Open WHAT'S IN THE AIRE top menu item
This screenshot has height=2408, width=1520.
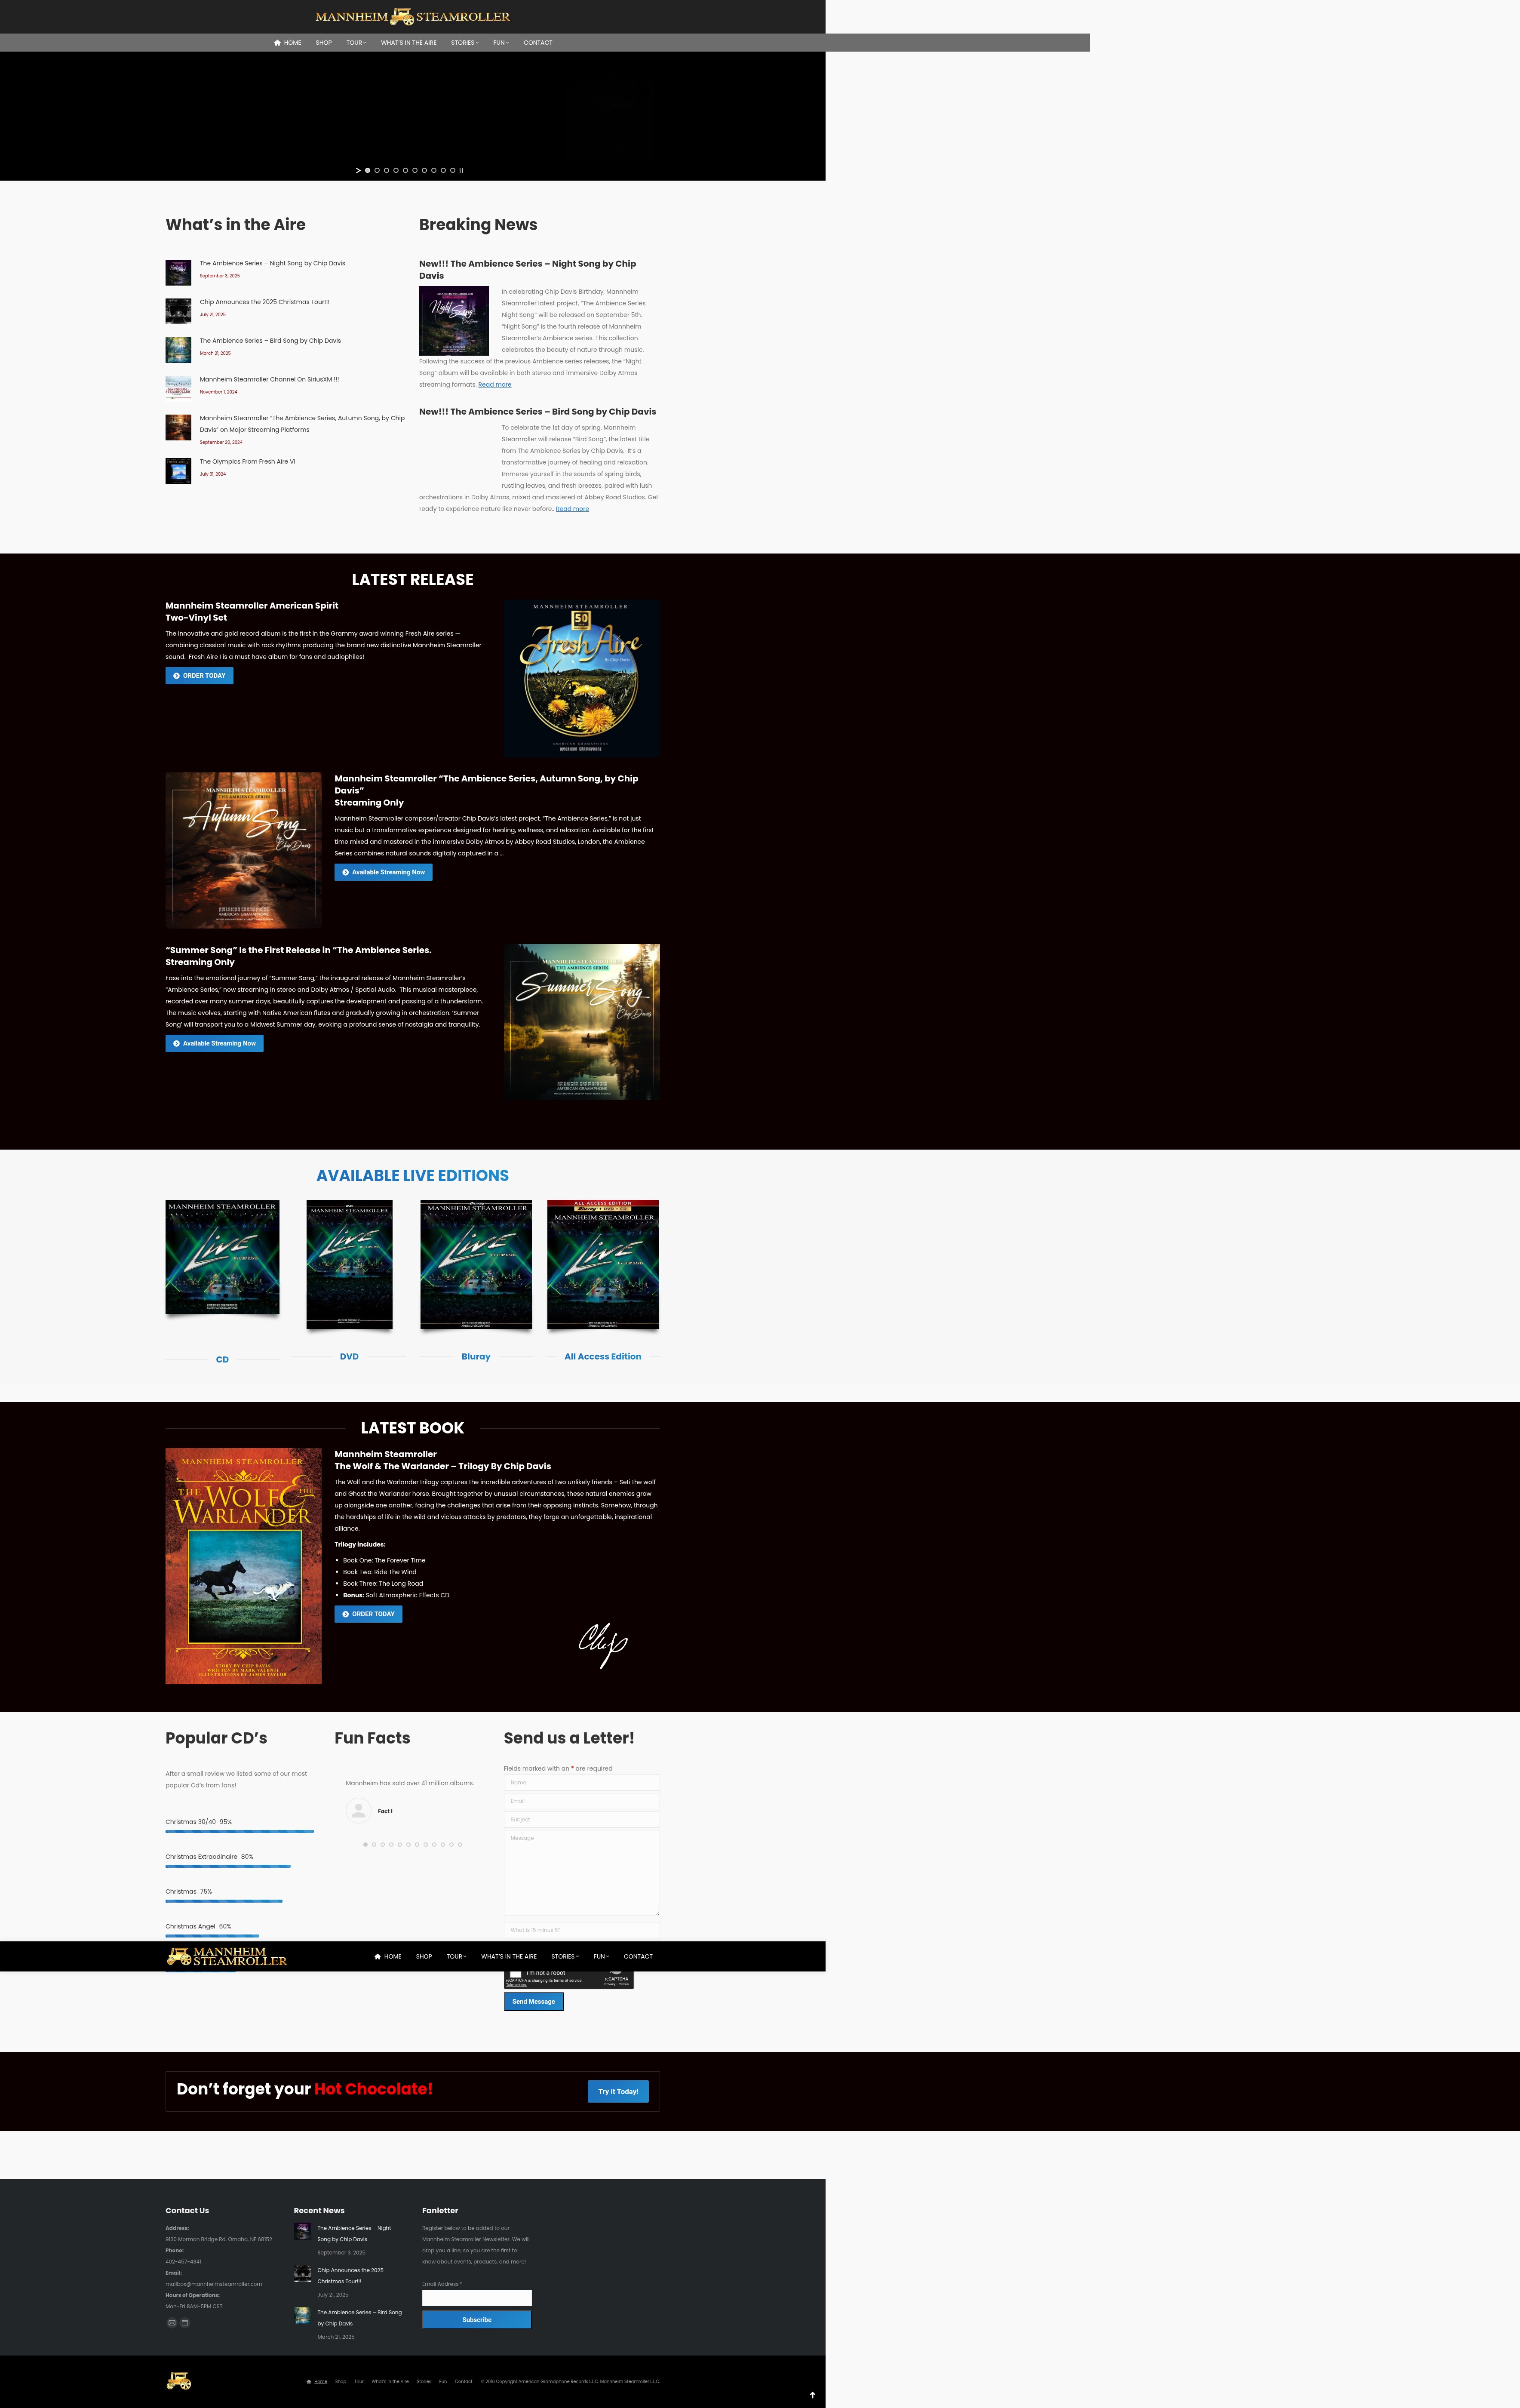point(408,43)
